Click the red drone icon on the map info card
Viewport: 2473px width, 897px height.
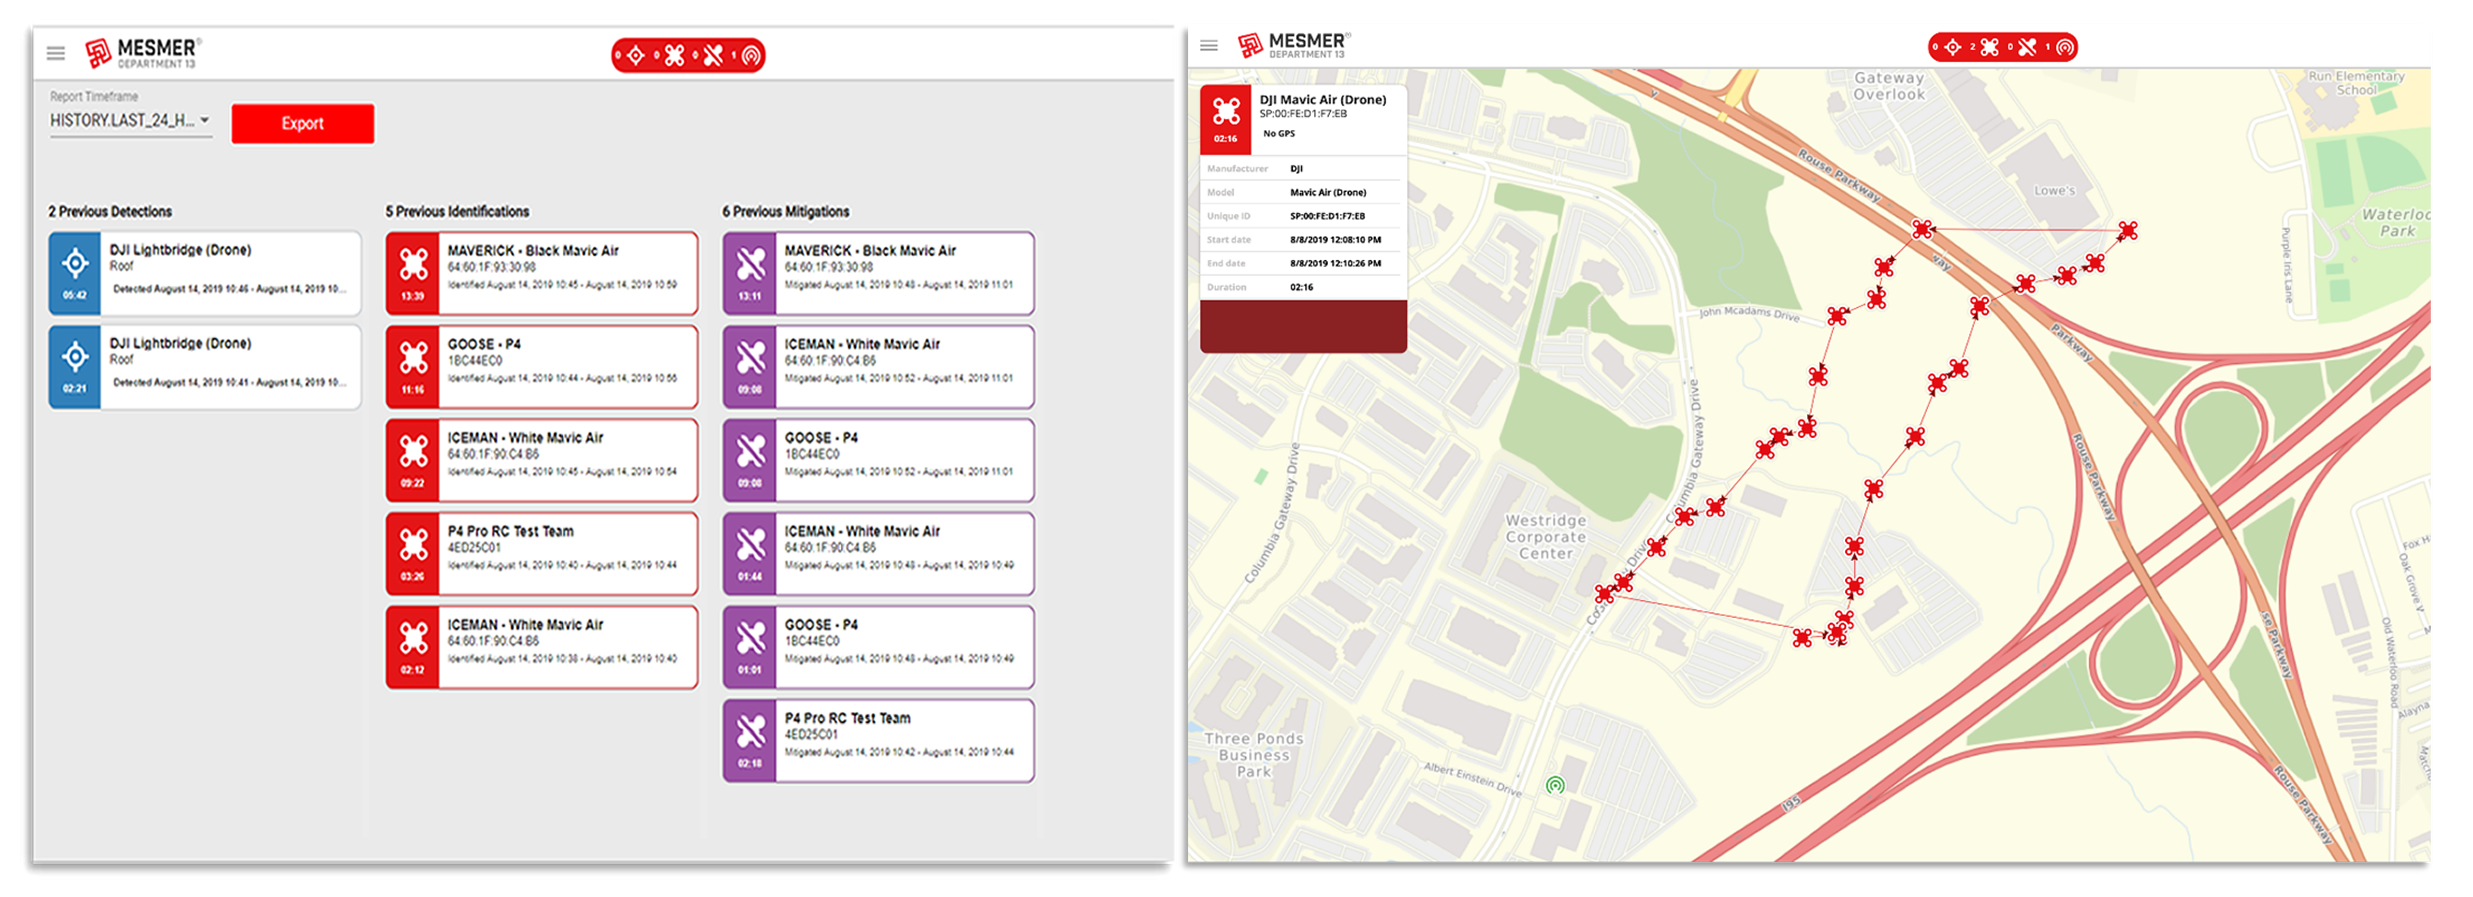[x=1226, y=110]
